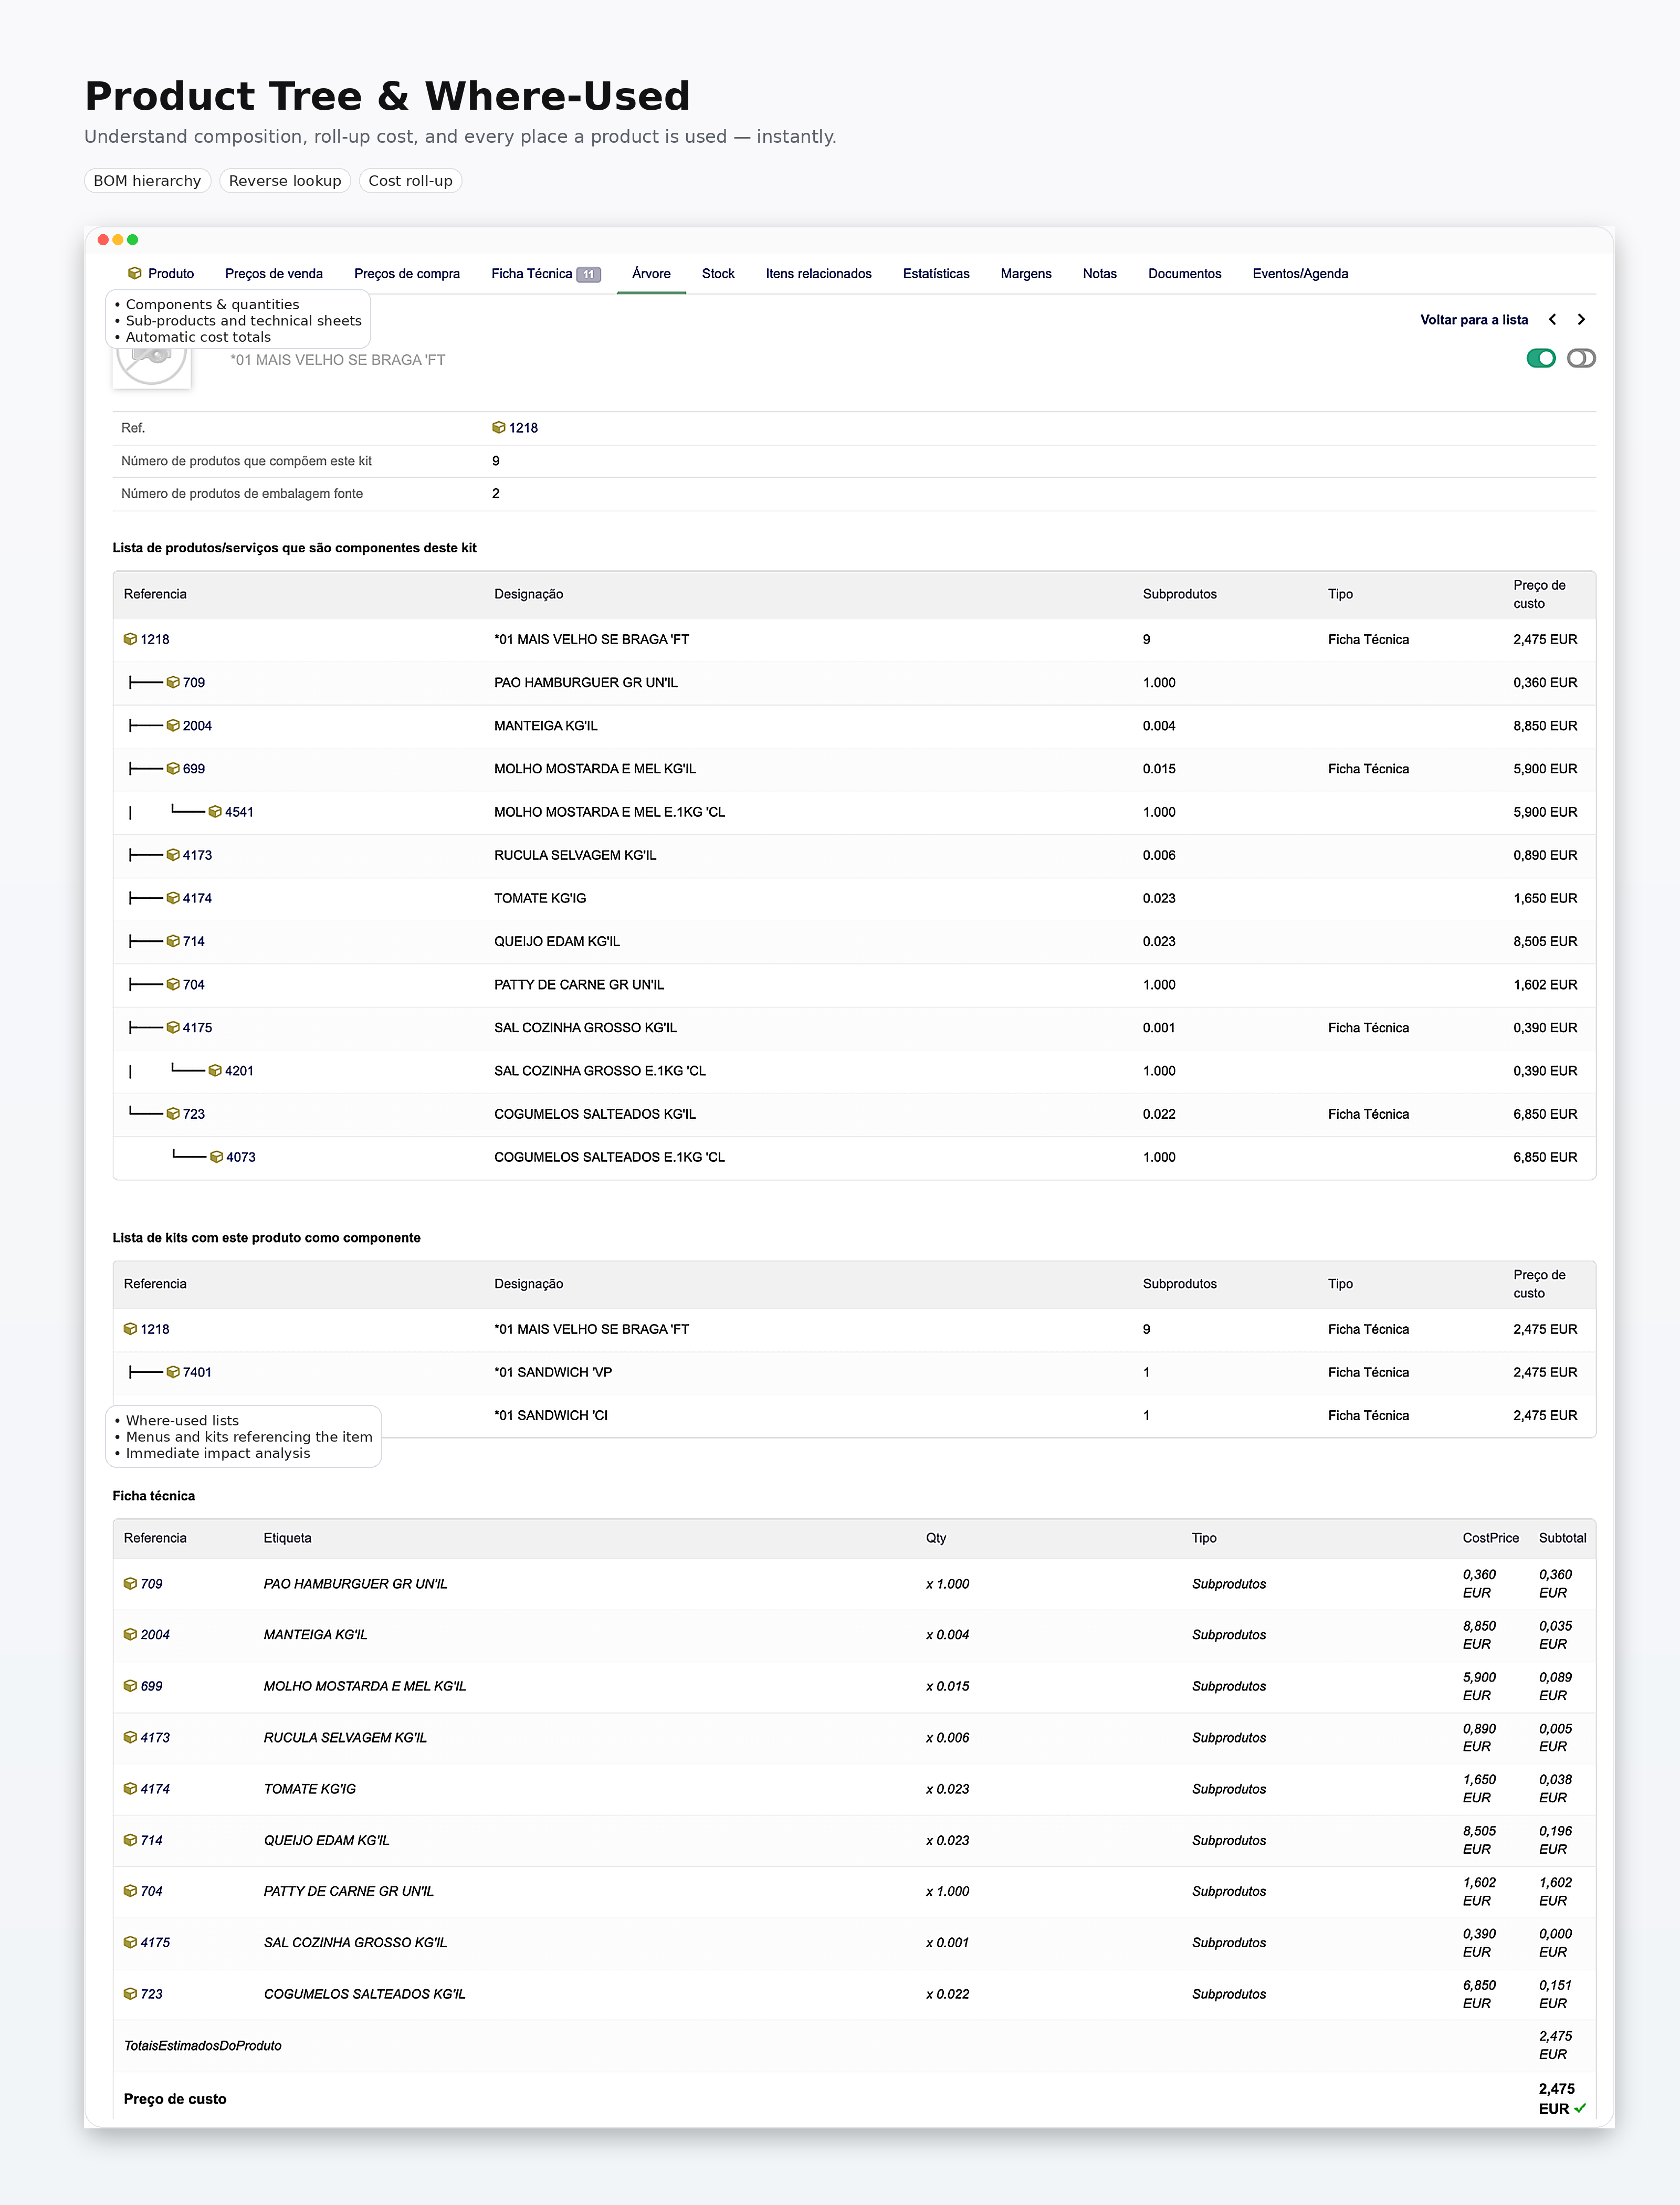This screenshot has height=2205, width=1680.
Task: Click the Reverse lookup tag pill
Action: pos(285,181)
